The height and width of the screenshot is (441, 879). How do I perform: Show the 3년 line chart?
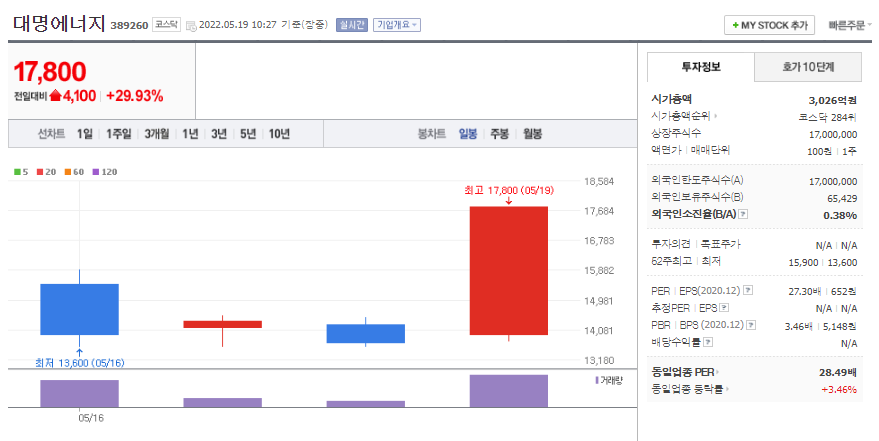(219, 134)
